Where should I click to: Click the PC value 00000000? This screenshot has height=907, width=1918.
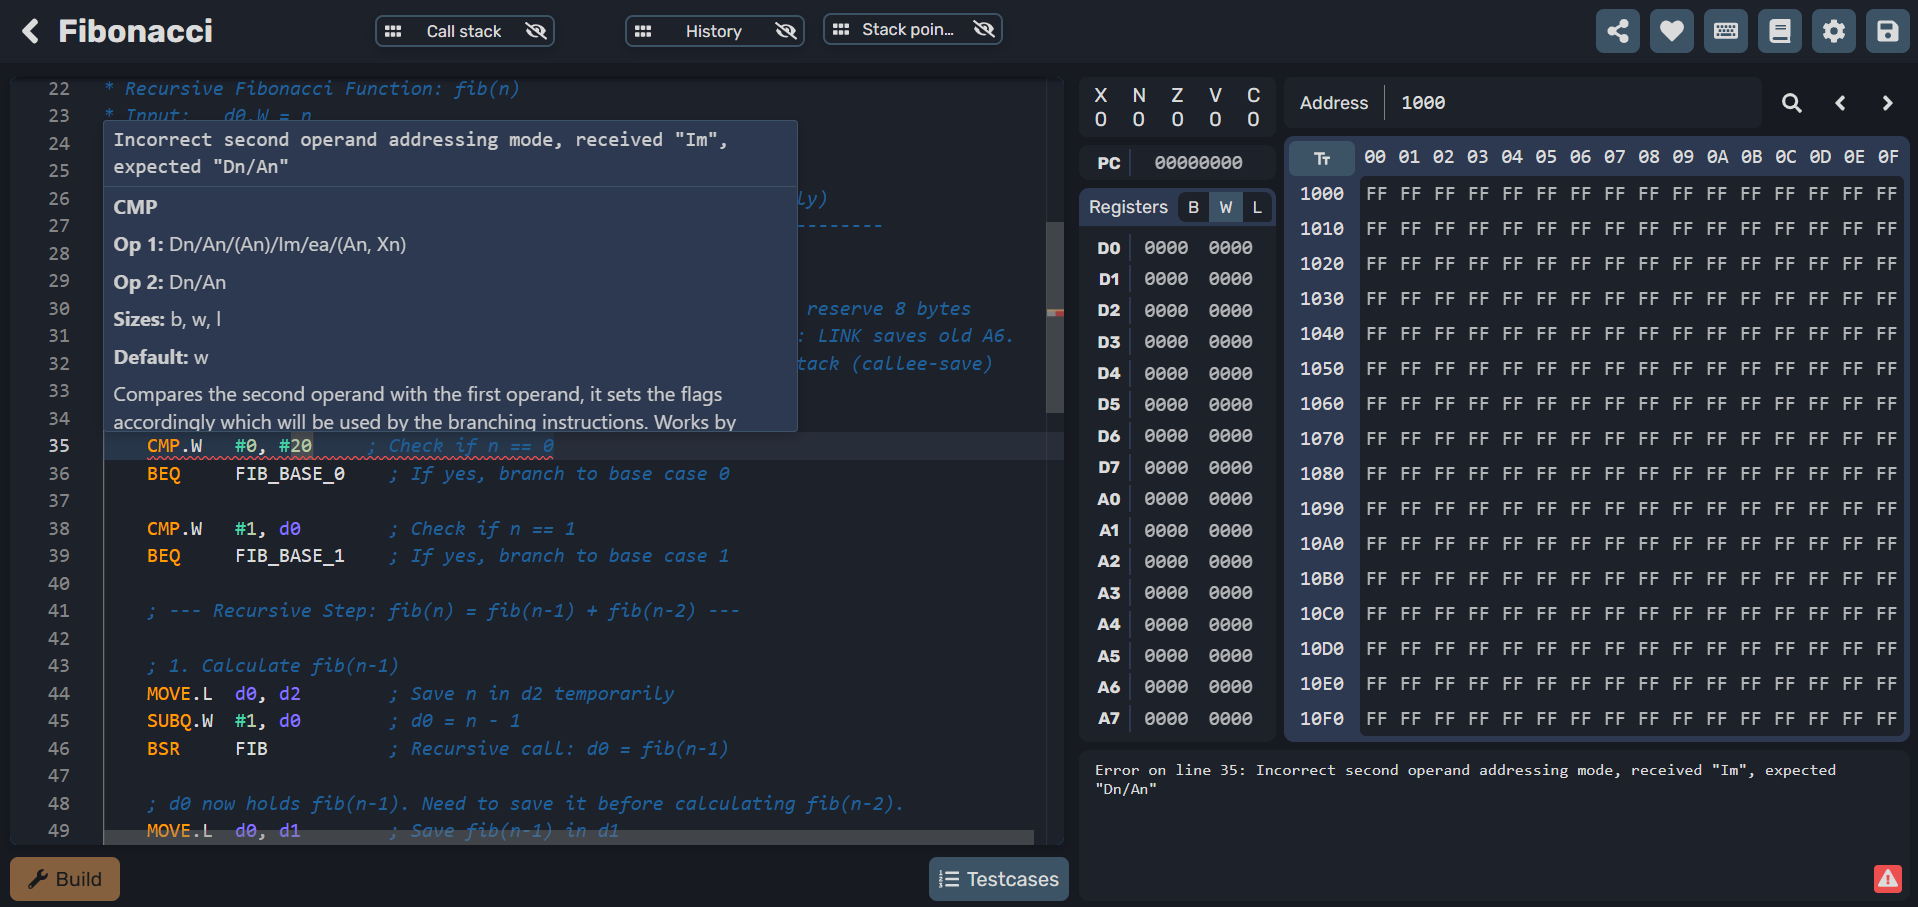tap(1198, 163)
